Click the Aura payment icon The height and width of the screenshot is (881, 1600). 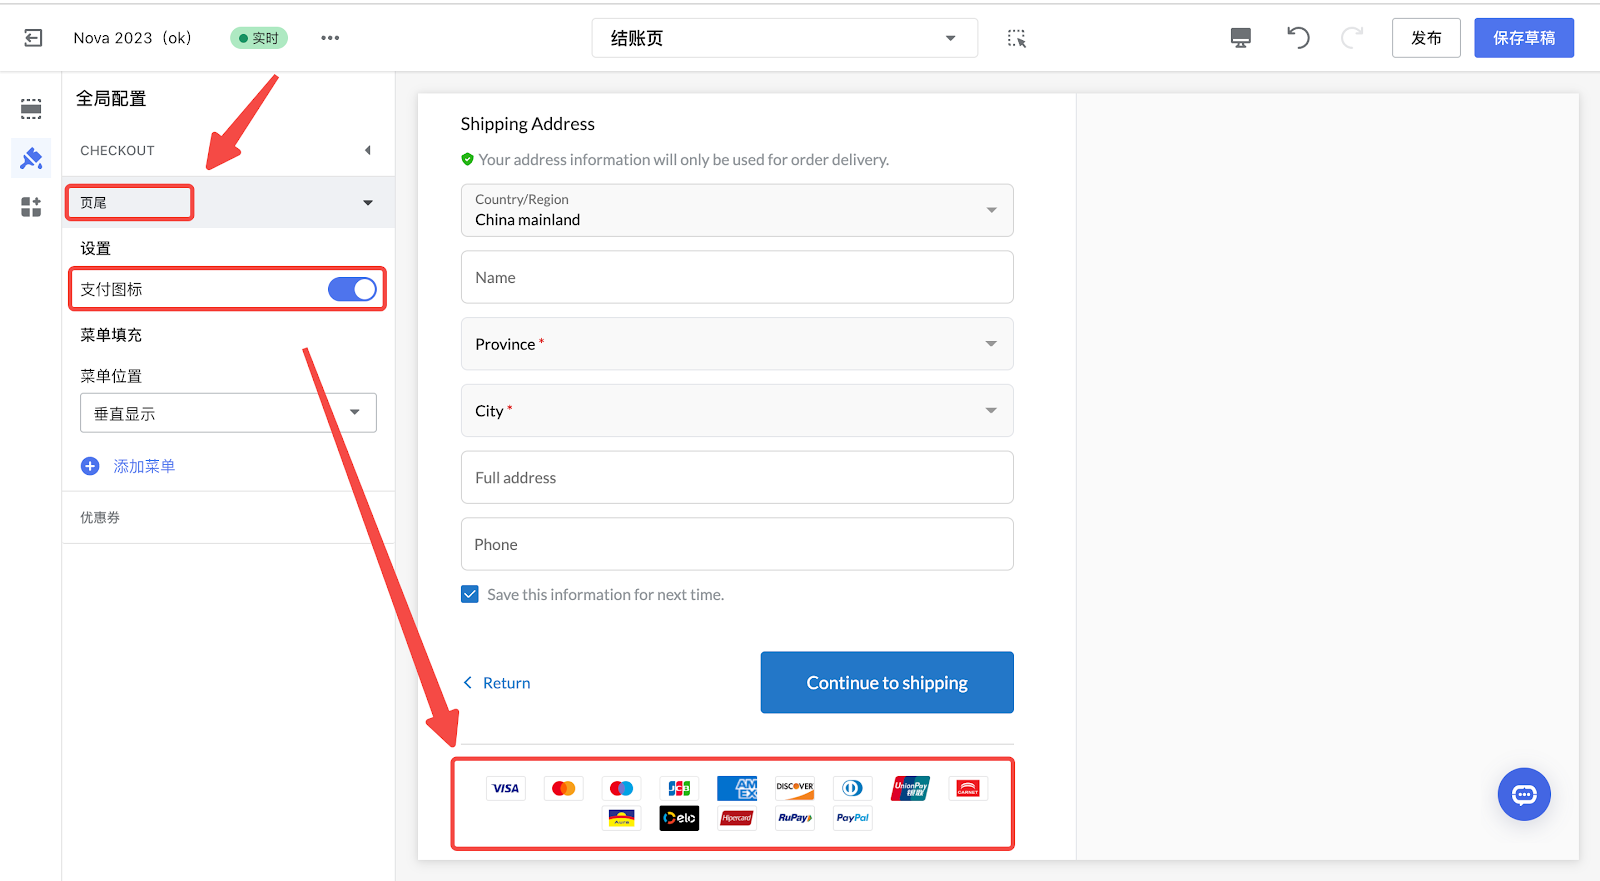pyautogui.click(x=622, y=818)
